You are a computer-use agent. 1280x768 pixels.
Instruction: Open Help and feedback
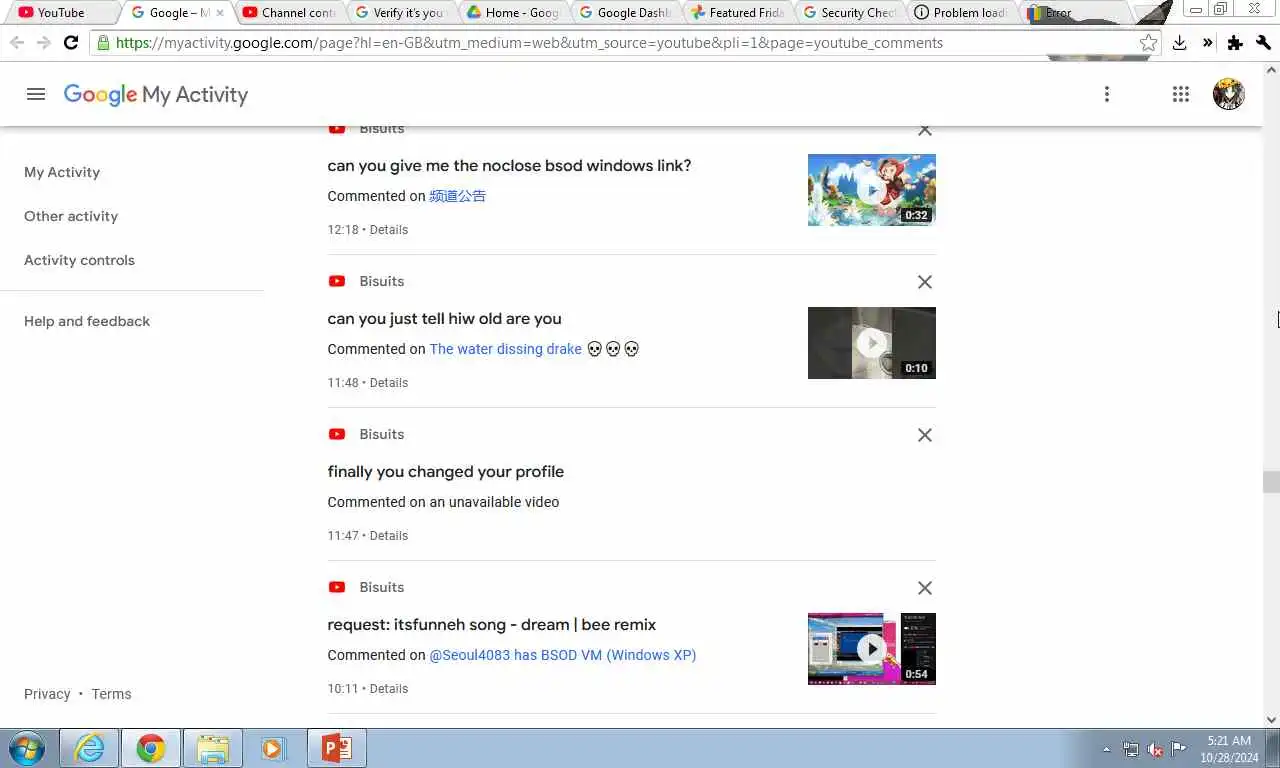pos(87,321)
